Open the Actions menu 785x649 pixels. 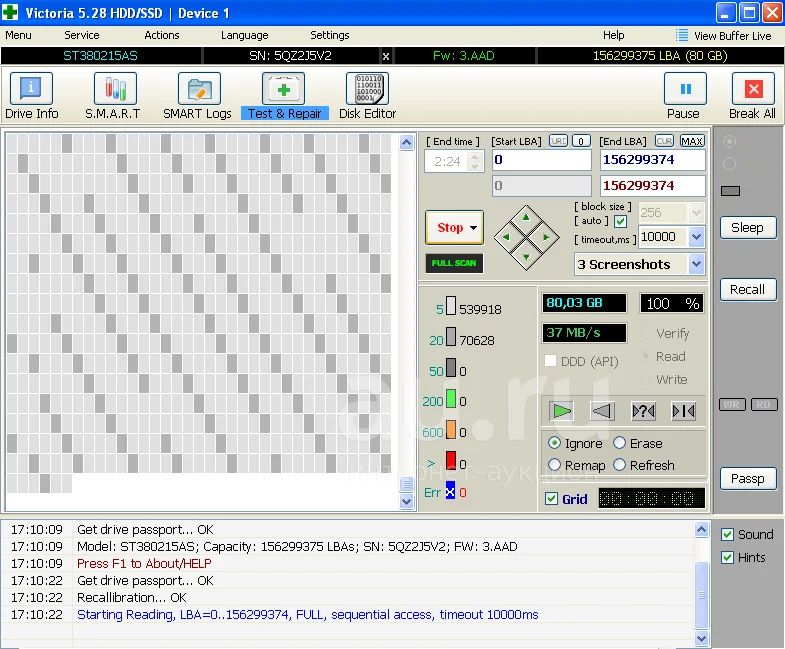162,35
